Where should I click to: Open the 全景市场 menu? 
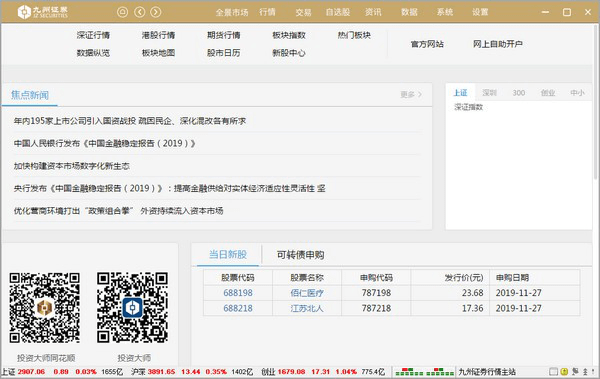pos(232,12)
